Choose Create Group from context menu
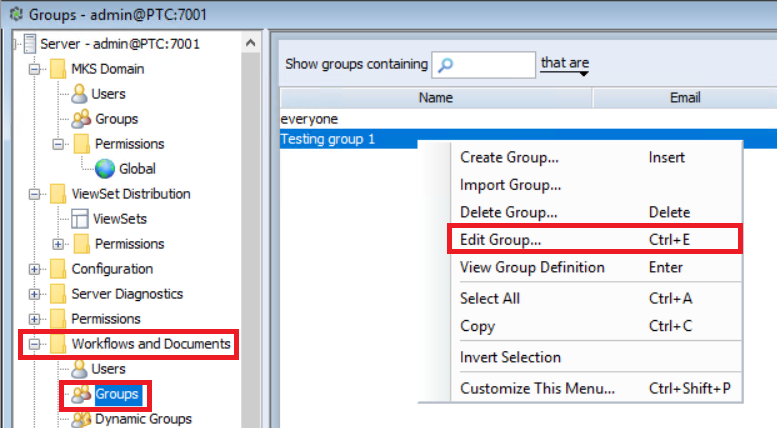The width and height of the screenshot is (777, 428). [509, 157]
